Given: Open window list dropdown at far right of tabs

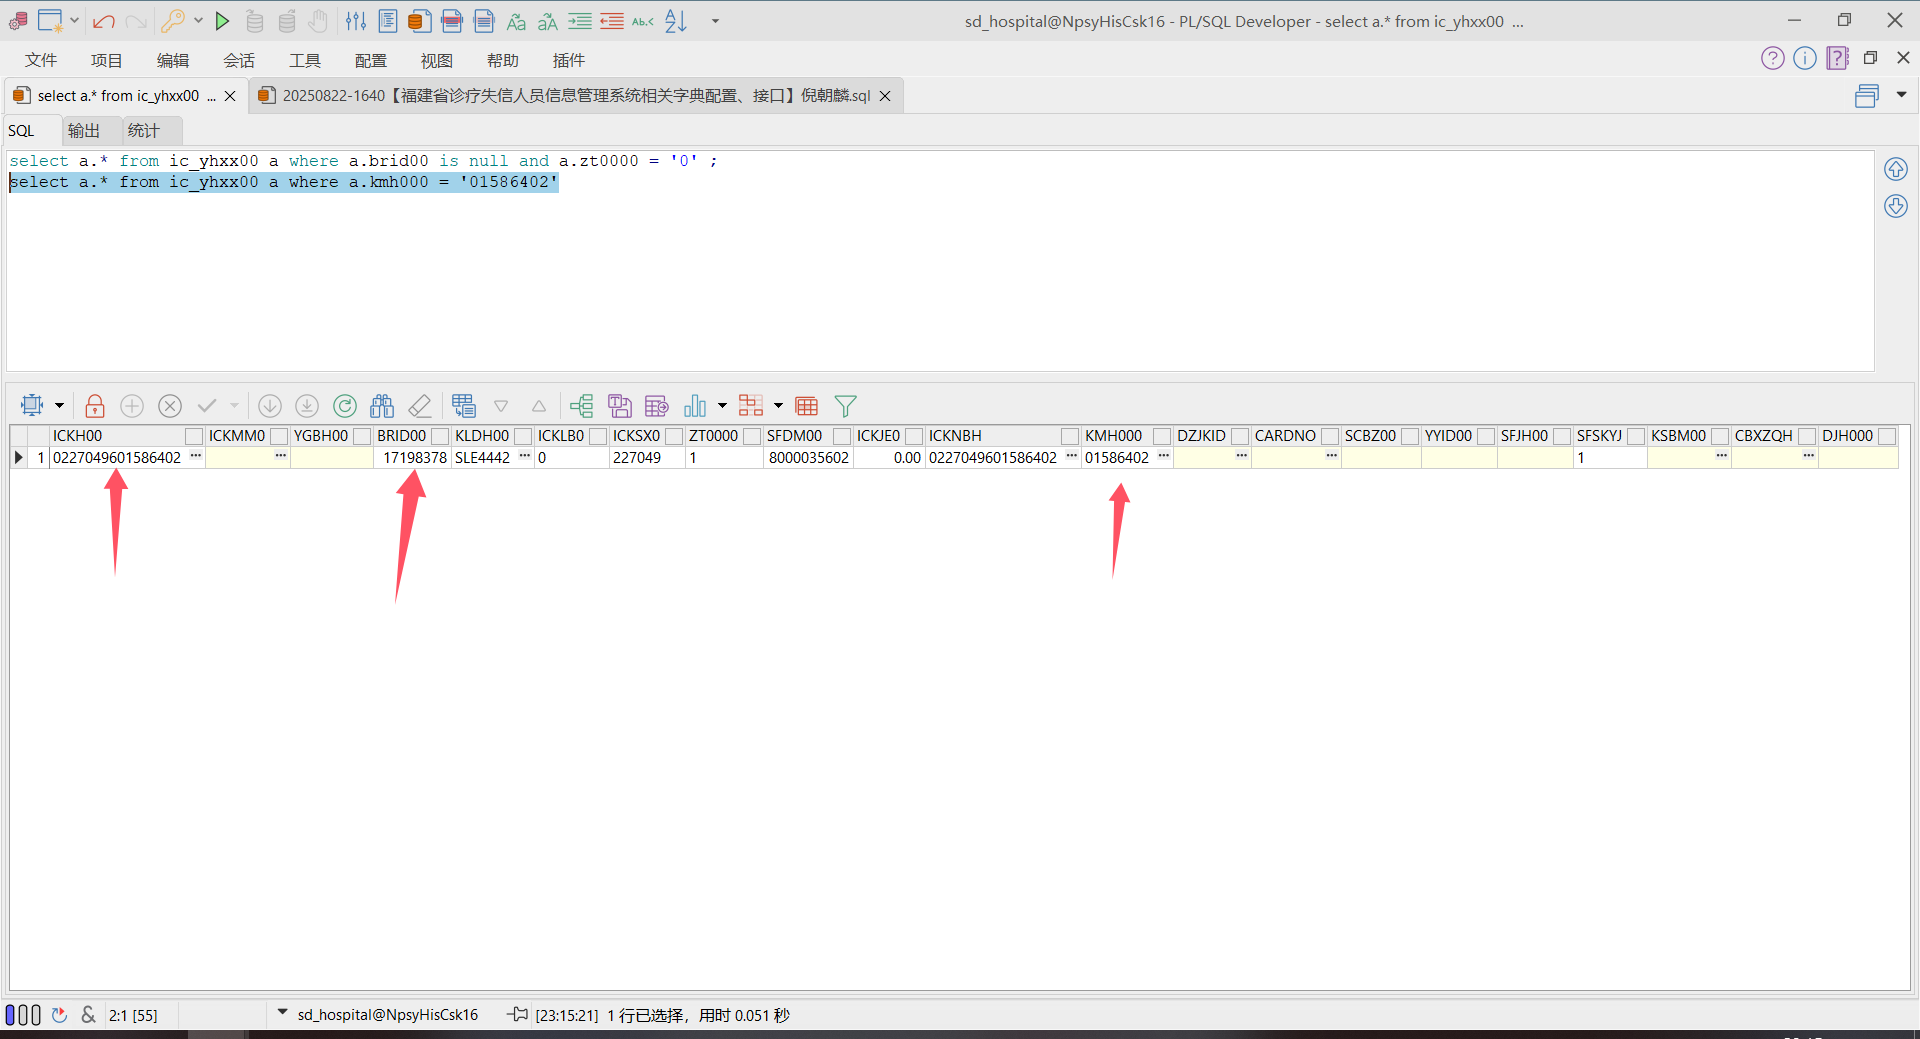Looking at the screenshot, I should (x=1902, y=95).
